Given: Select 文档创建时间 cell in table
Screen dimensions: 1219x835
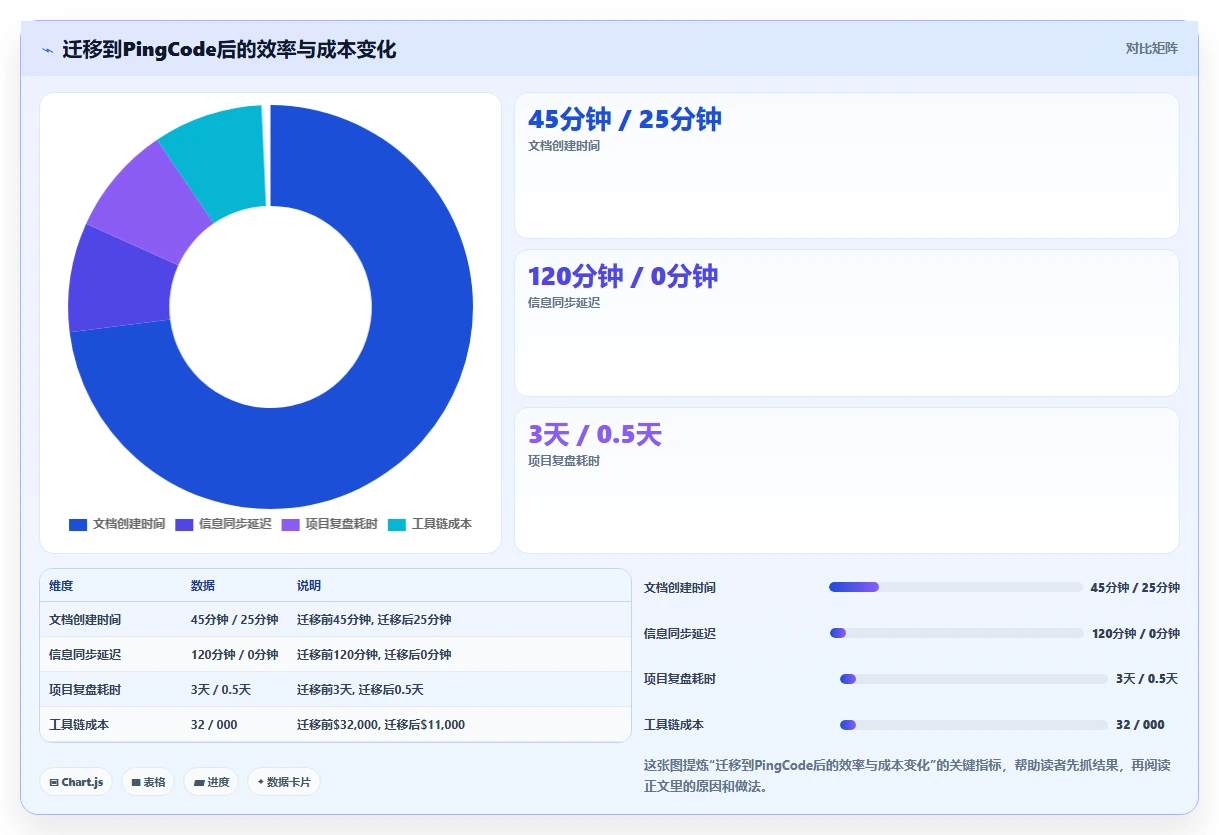Looking at the screenshot, I should click(85, 620).
